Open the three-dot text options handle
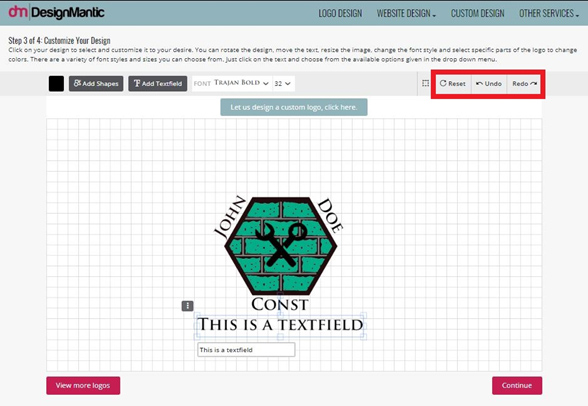The height and width of the screenshot is (406, 588). pos(188,306)
